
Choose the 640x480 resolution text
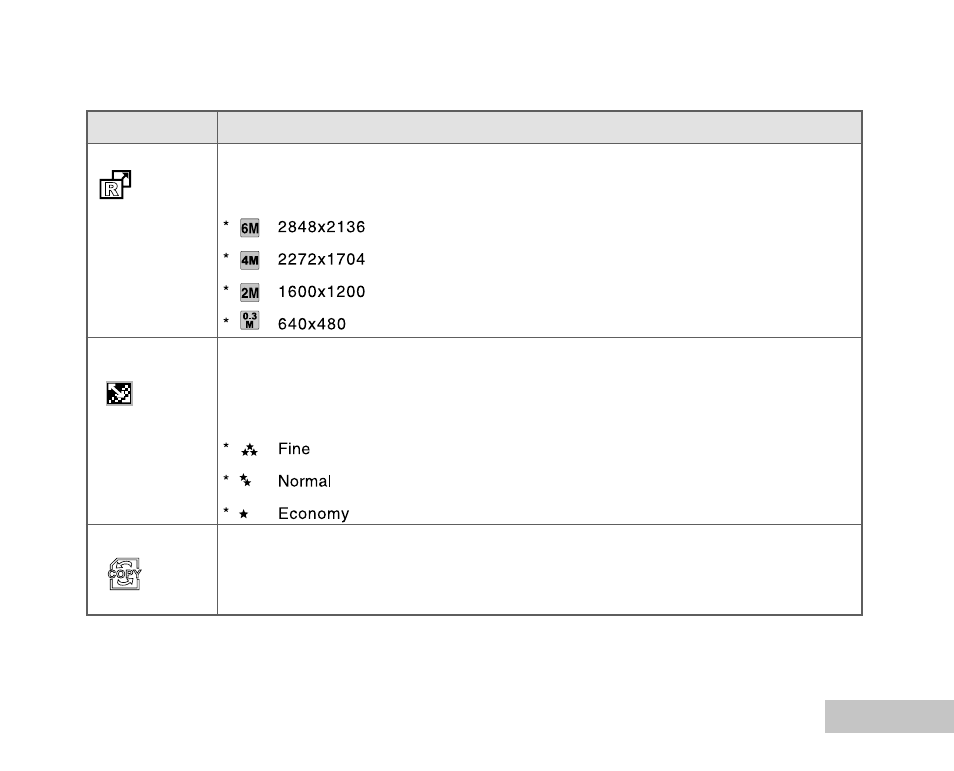click(312, 324)
